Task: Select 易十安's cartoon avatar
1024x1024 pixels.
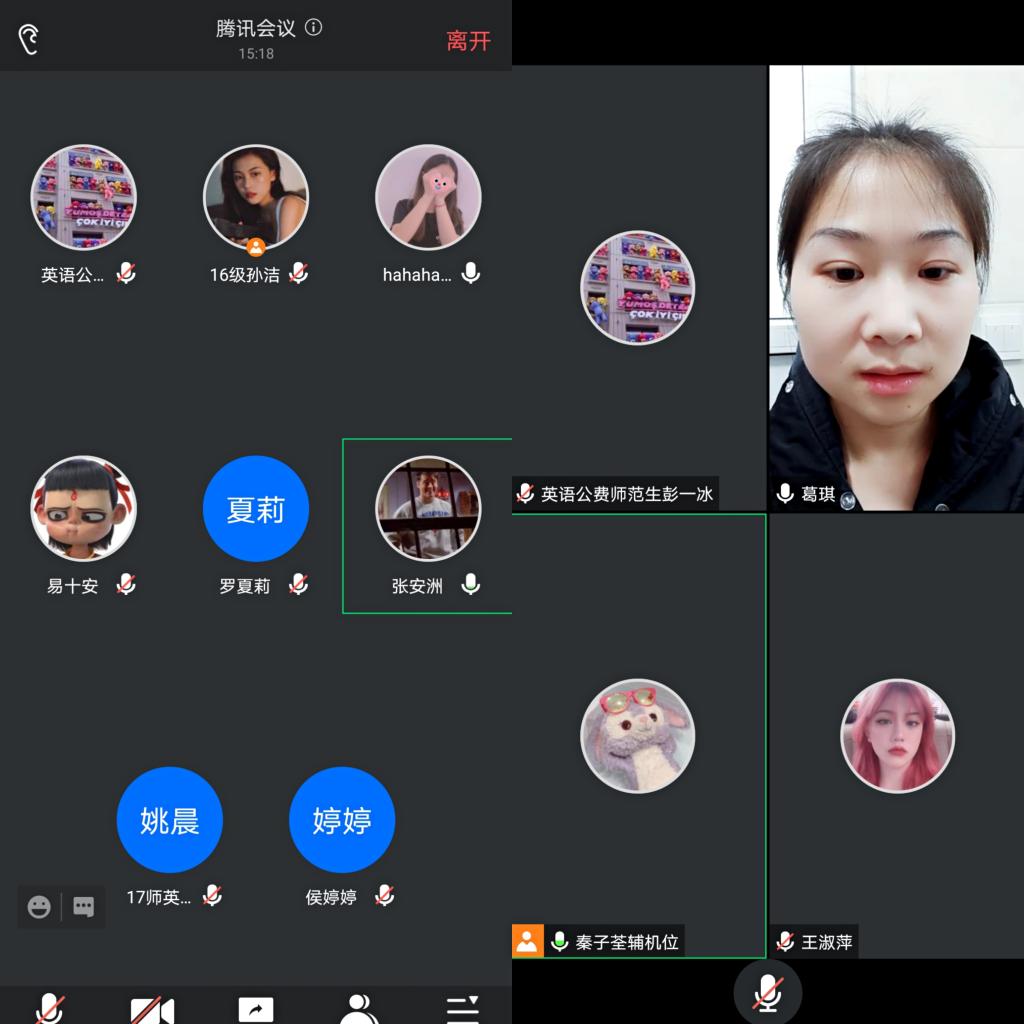Action: (84, 509)
